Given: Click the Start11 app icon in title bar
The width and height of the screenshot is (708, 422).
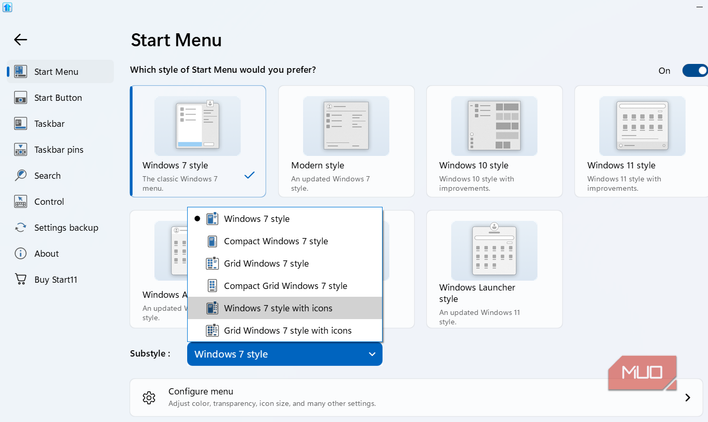Looking at the screenshot, I should click(x=7, y=7).
